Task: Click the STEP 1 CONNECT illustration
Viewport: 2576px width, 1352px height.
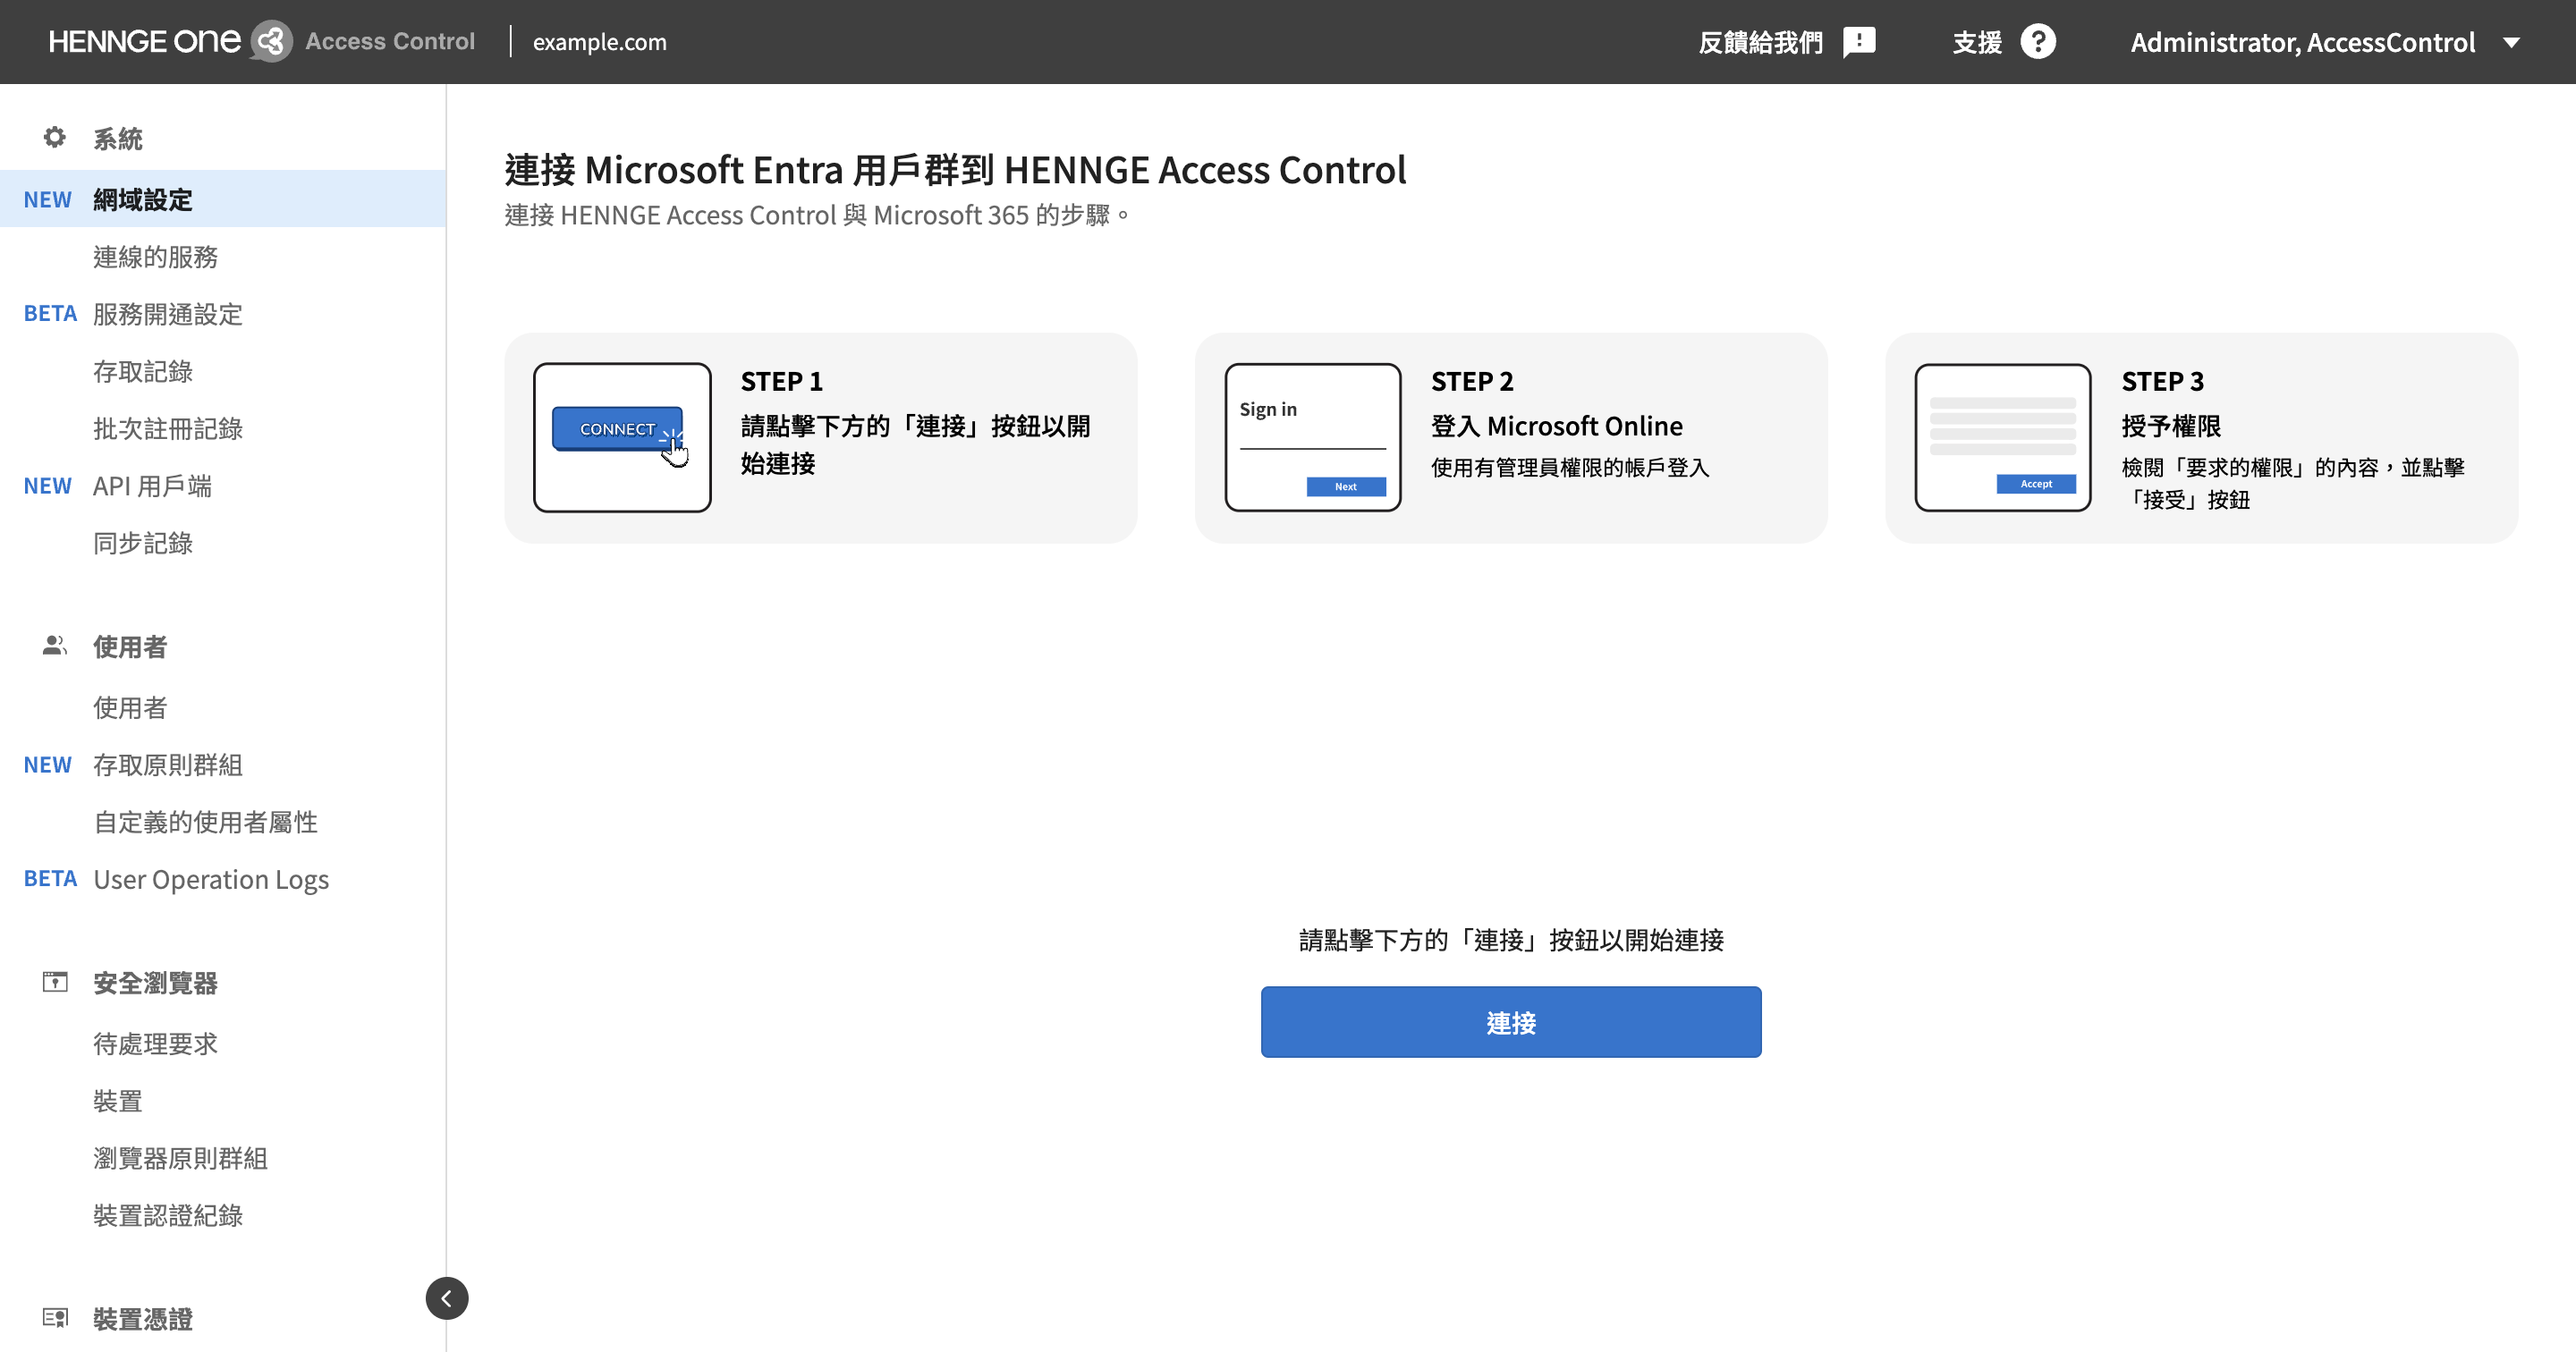Action: point(622,437)
